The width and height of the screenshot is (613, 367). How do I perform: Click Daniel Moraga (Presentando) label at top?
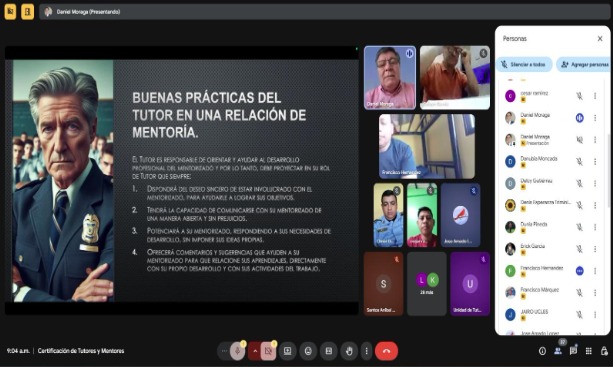pos(88,12)
